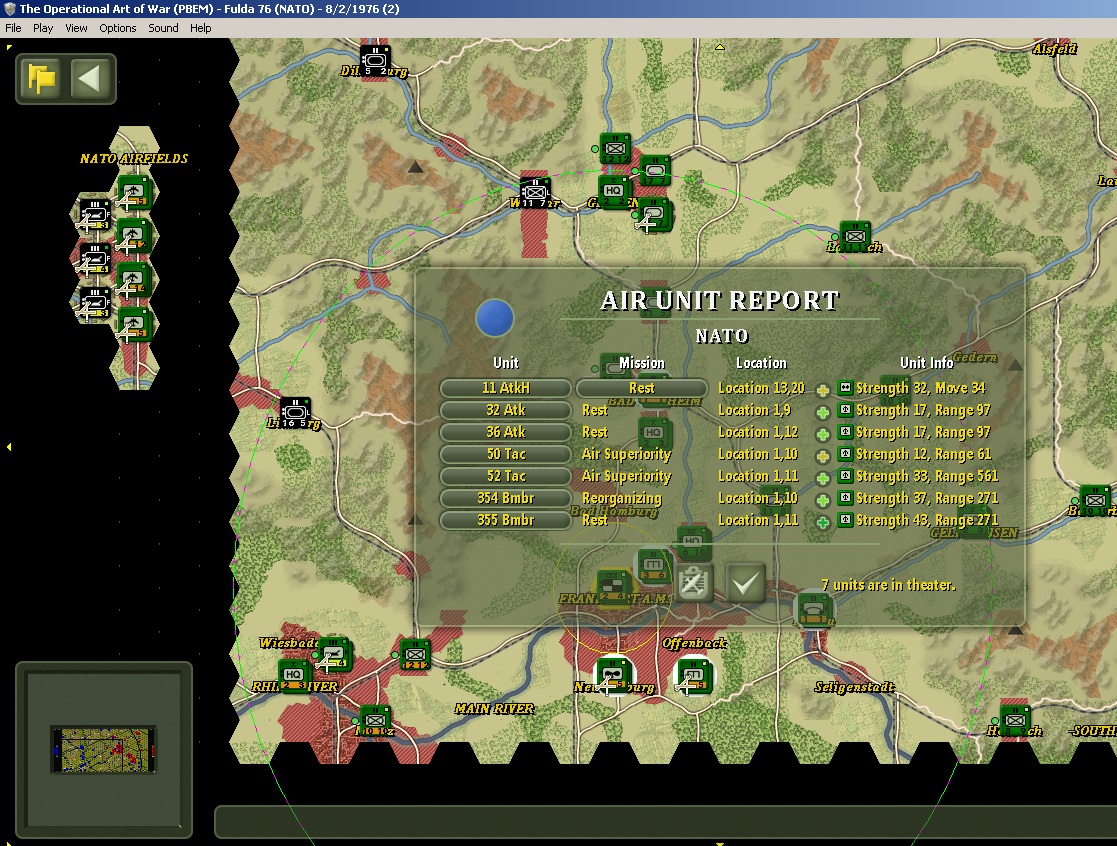This screenshot has height=846, width=1117.
Task: Click 'Air Superiority' mission for 52 Tac
Action: 626,476
